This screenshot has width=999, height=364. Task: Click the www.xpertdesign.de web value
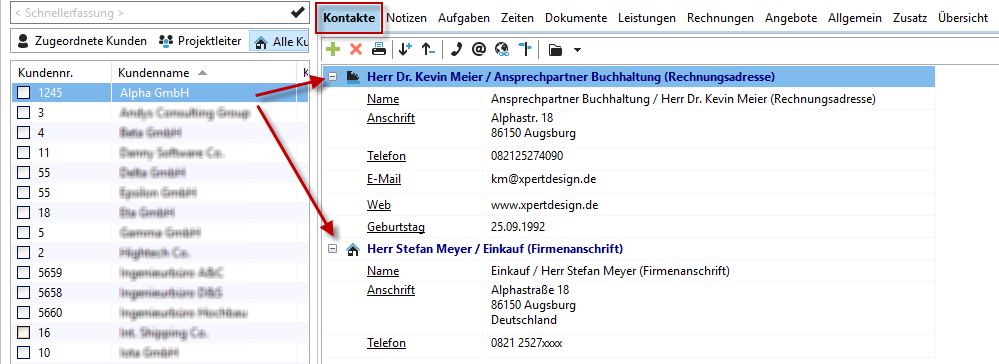545,205
